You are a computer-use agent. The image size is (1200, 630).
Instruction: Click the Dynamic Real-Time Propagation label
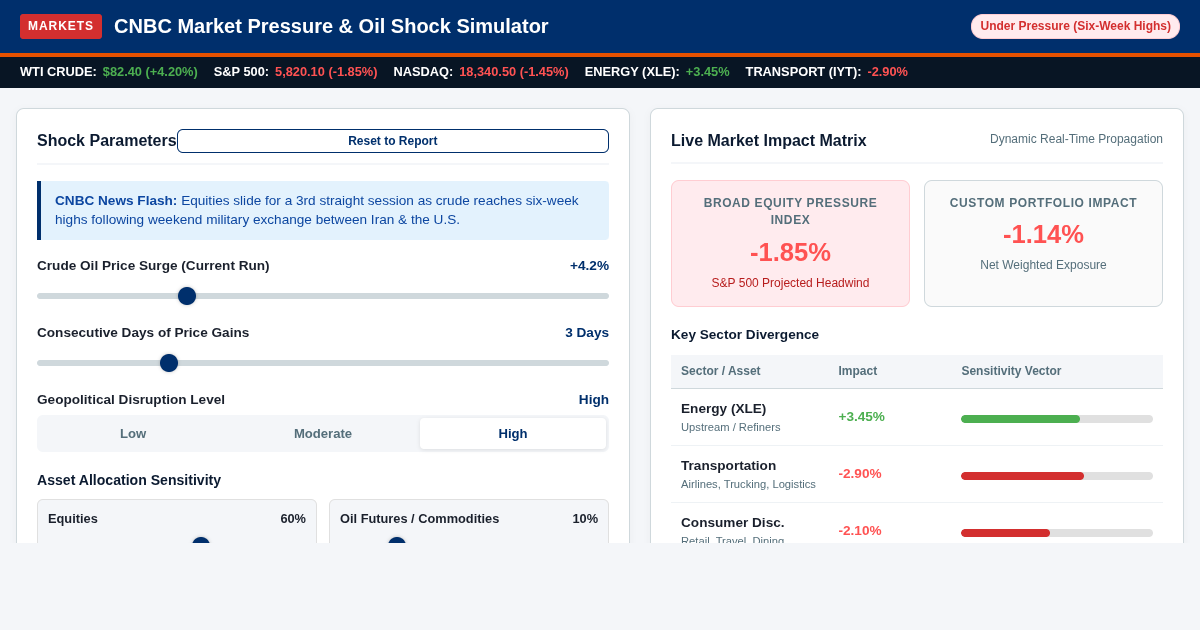point(1076,139)
